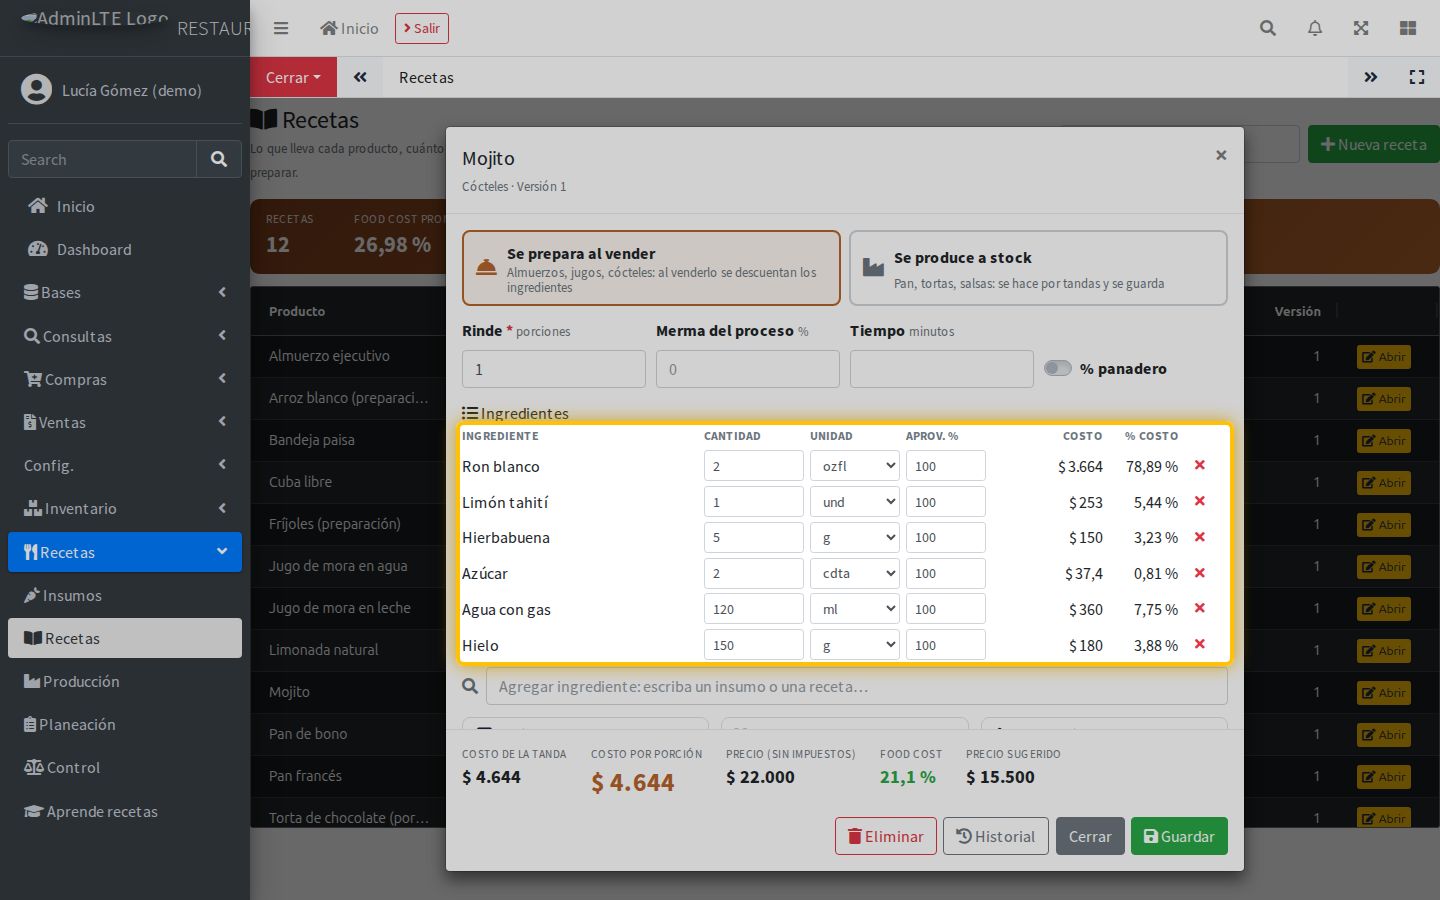The width and height of the screenshot is (1440, 900).
Task: Delete the Azúcar ingredient row
Action: click(1200, 573)
